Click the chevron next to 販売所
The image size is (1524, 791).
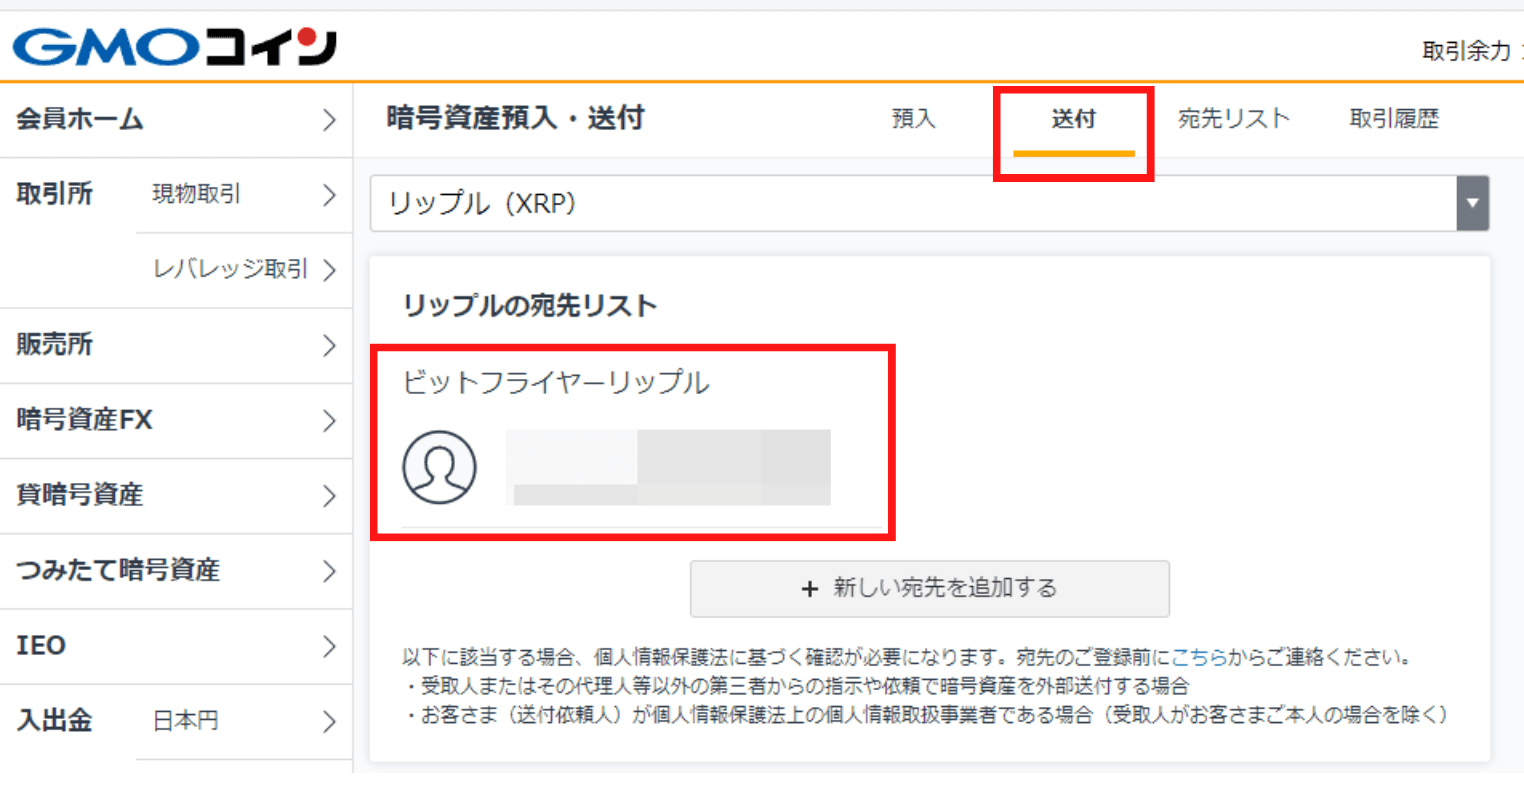[329, 346]
